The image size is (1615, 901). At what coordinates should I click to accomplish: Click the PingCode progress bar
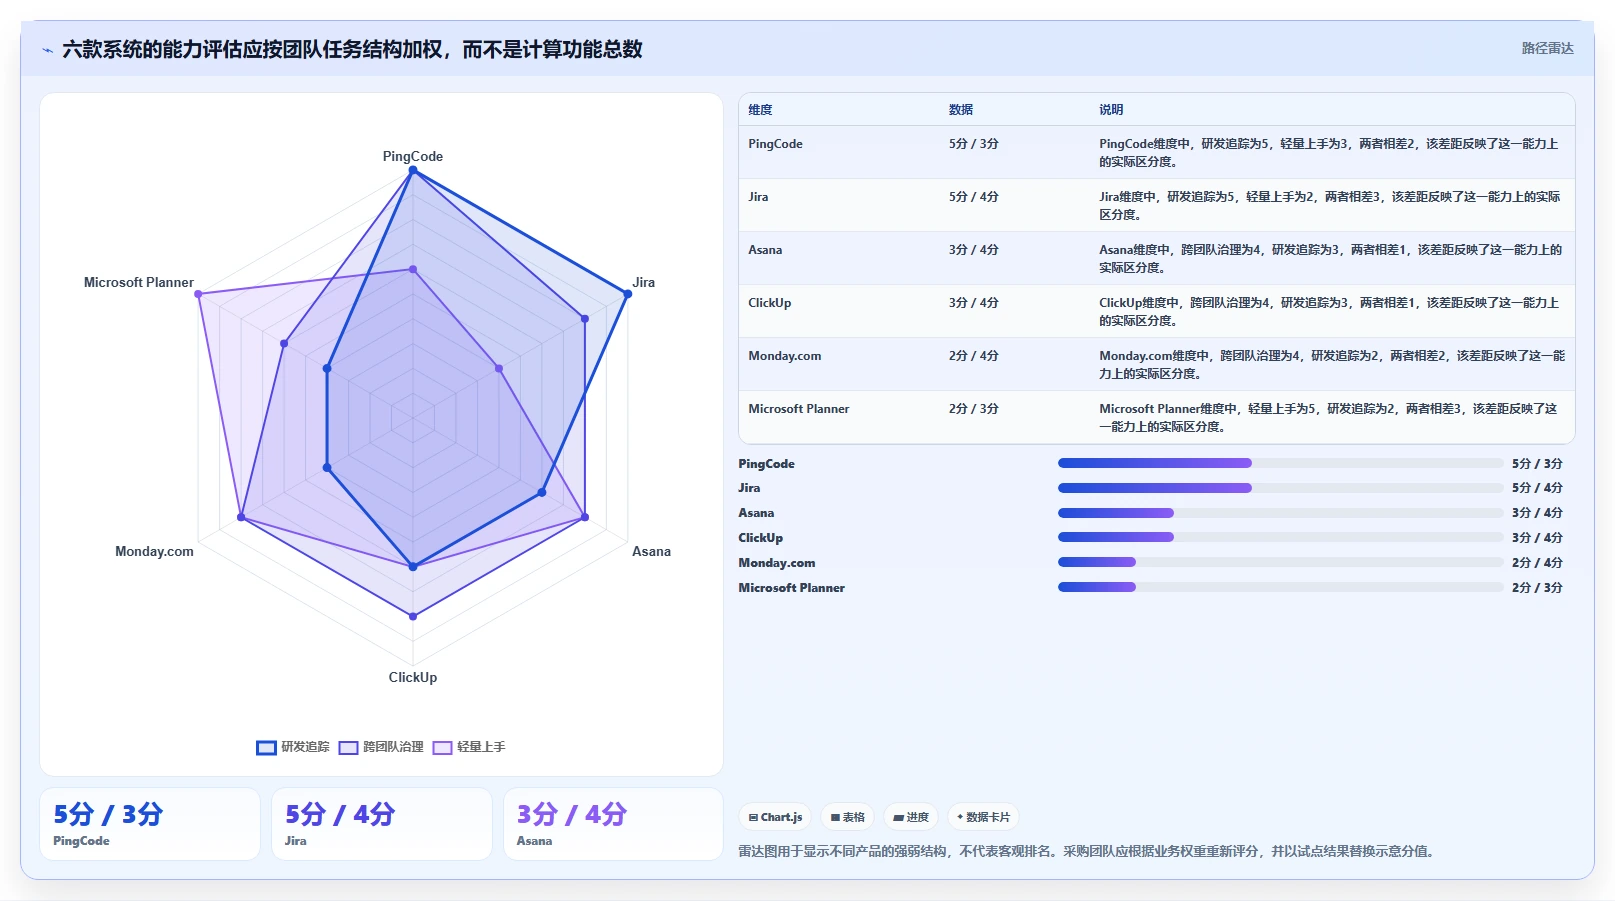coord(1280,463)
